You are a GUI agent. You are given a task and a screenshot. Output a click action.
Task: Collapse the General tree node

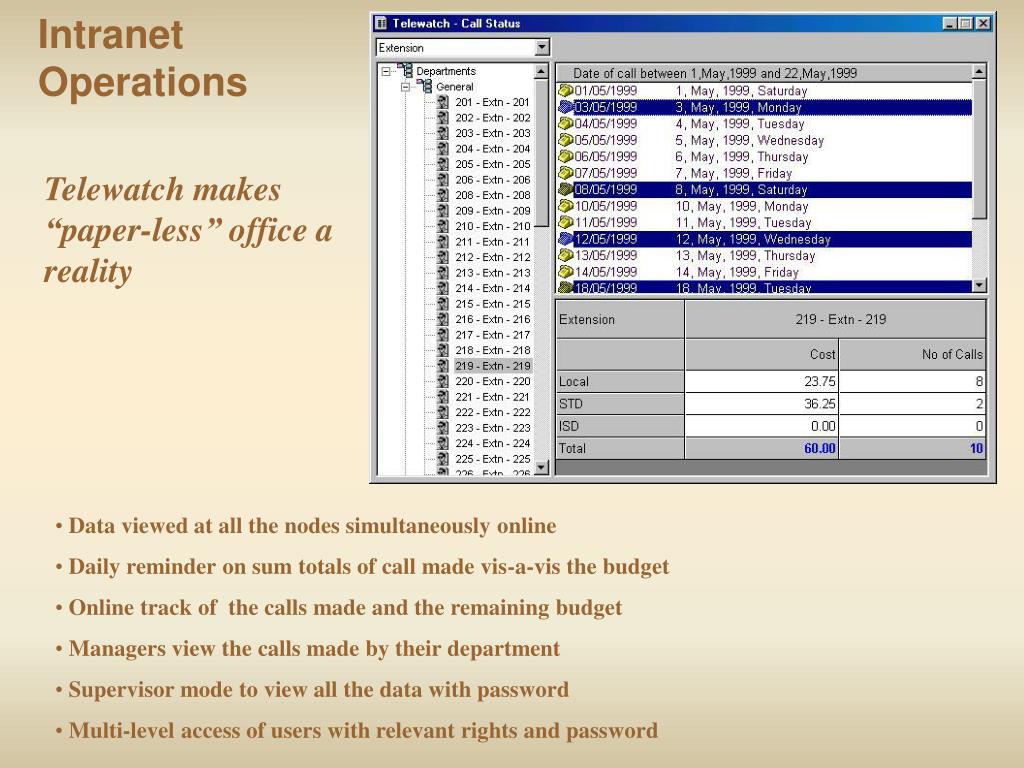(406, 87)
